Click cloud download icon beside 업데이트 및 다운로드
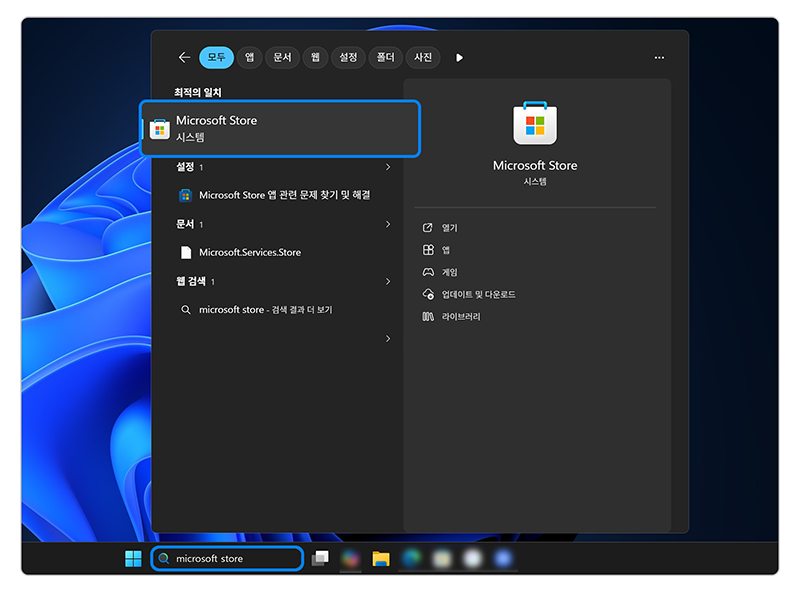This screenshot has width=800, height=591. (428, 294)
